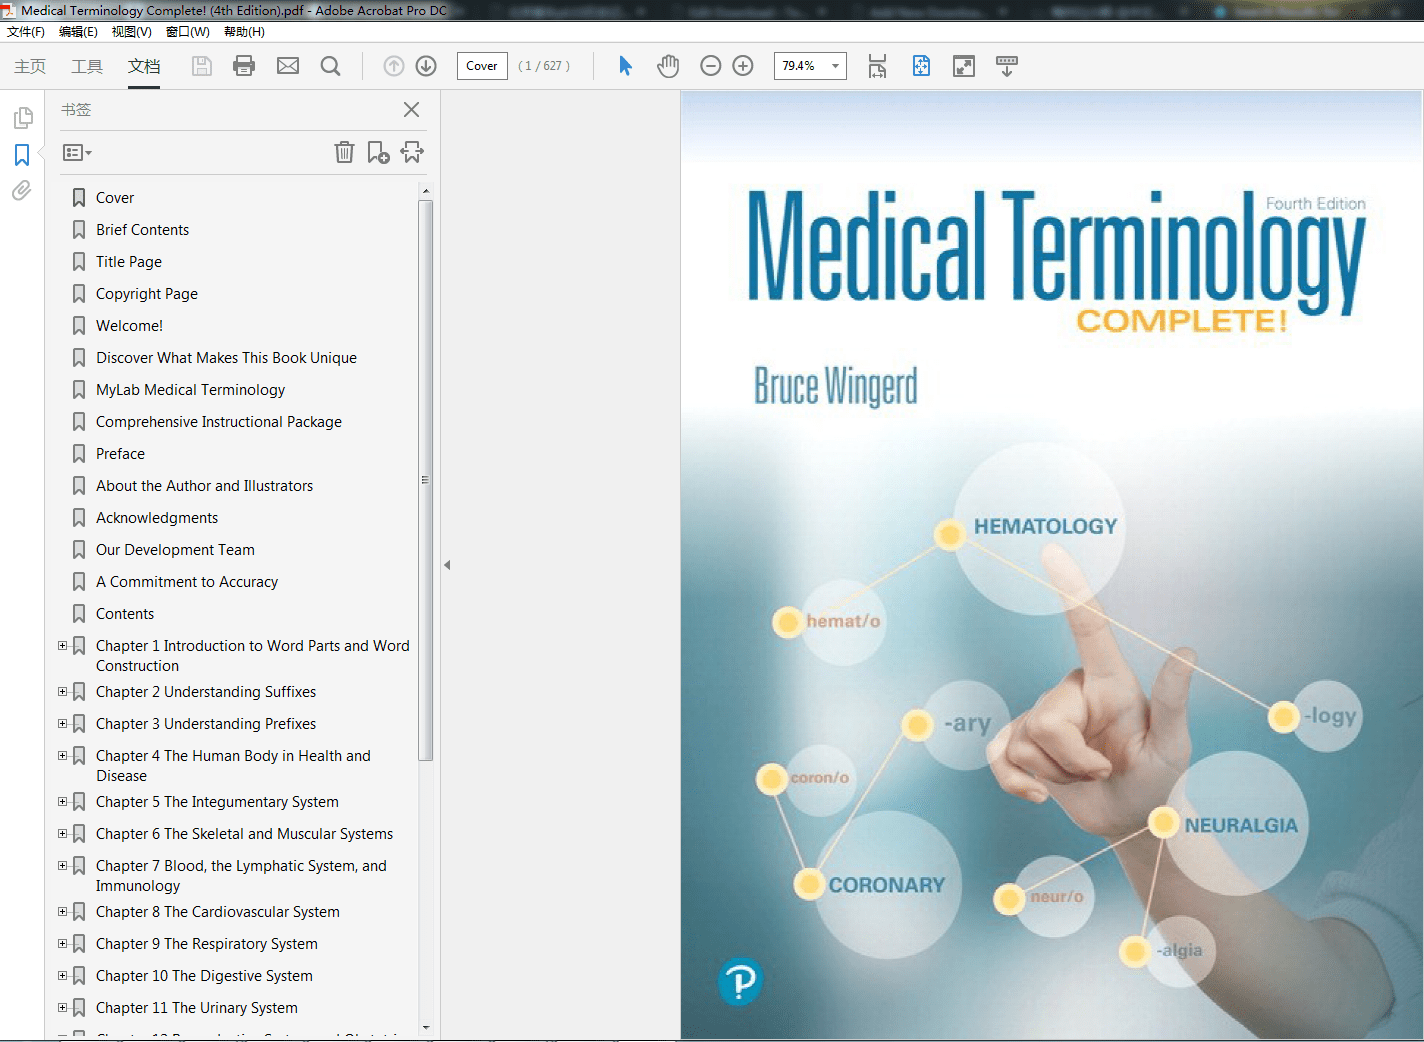1424x1042 pixels.
Task: Toggle the Page Thumbnails panel
Action: (21, 117)
